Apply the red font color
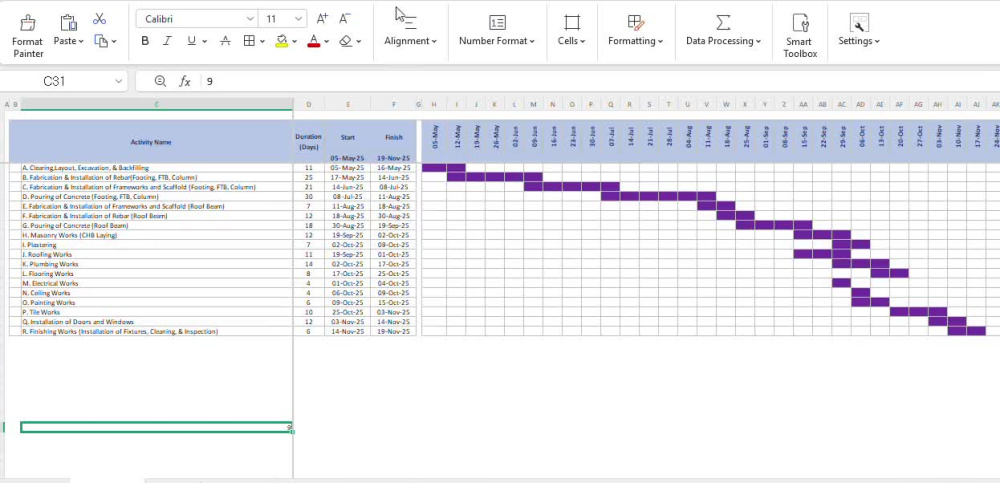Screen dimensions: 1000x483 313,41
